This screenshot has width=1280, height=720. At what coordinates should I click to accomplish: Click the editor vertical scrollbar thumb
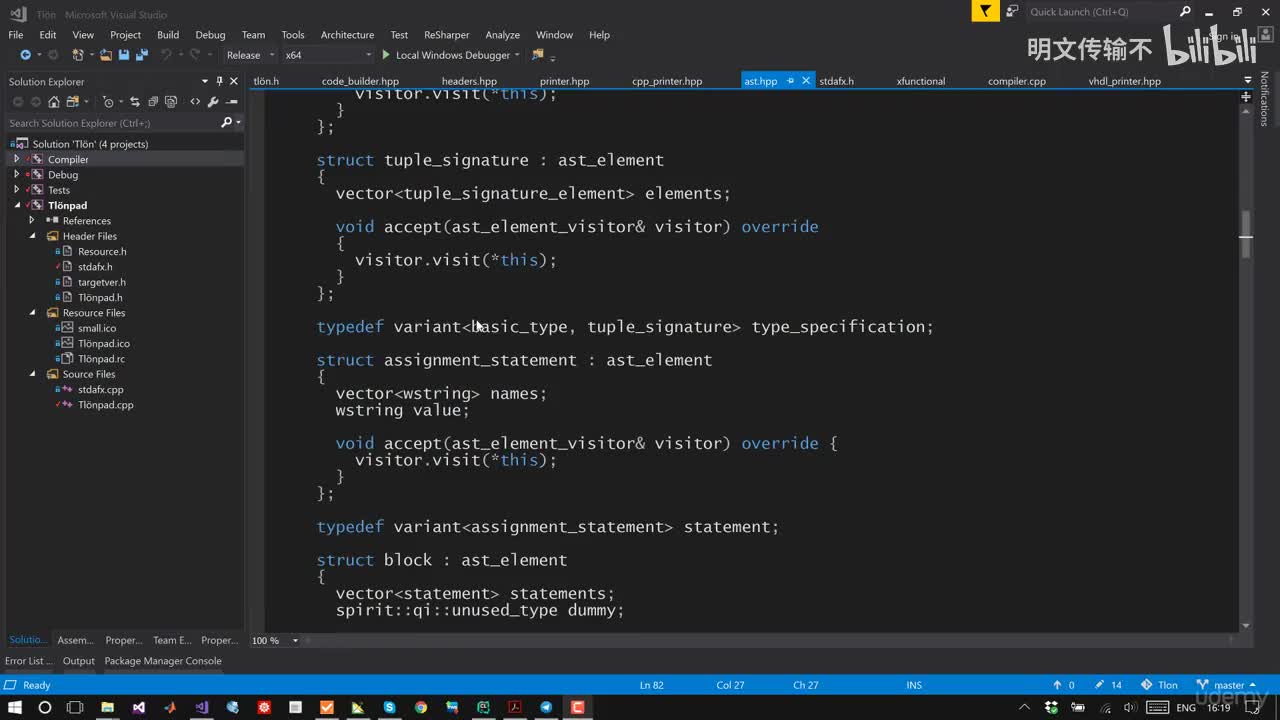[x=1246, y=236]
